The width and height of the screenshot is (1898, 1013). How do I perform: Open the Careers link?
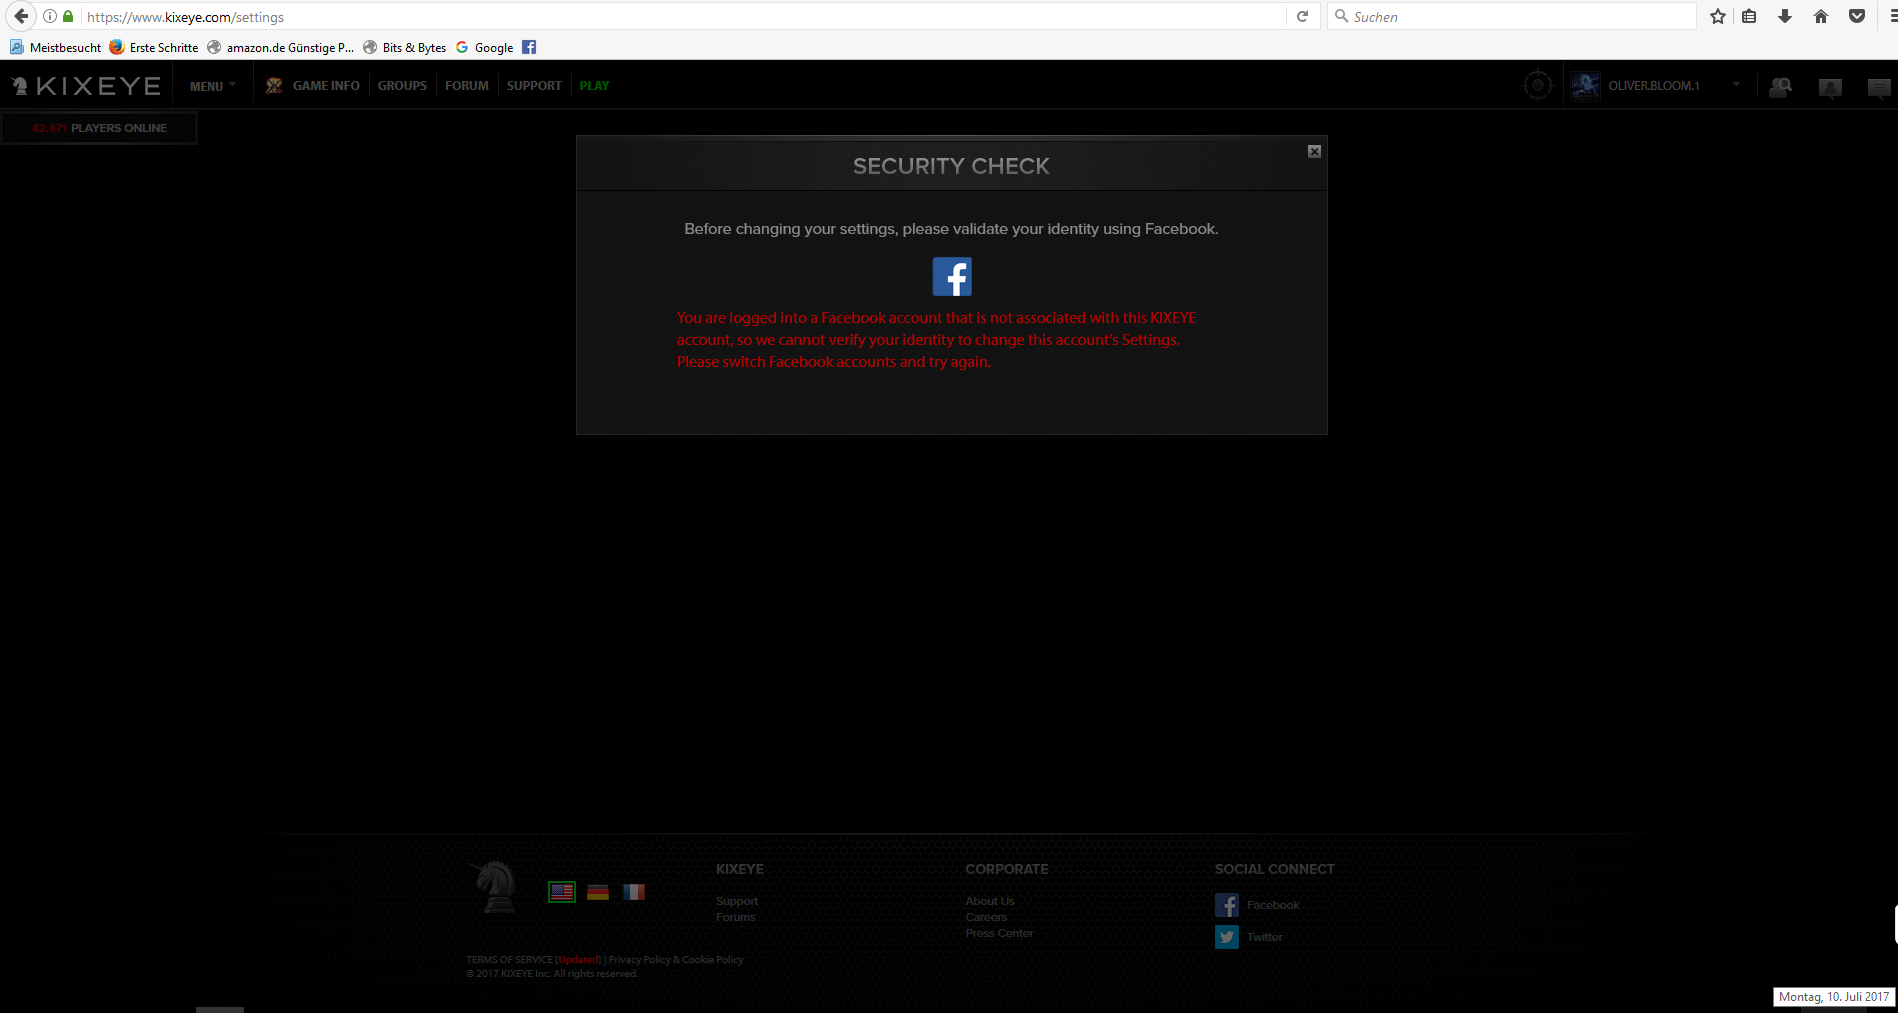[x=986, y=917]
